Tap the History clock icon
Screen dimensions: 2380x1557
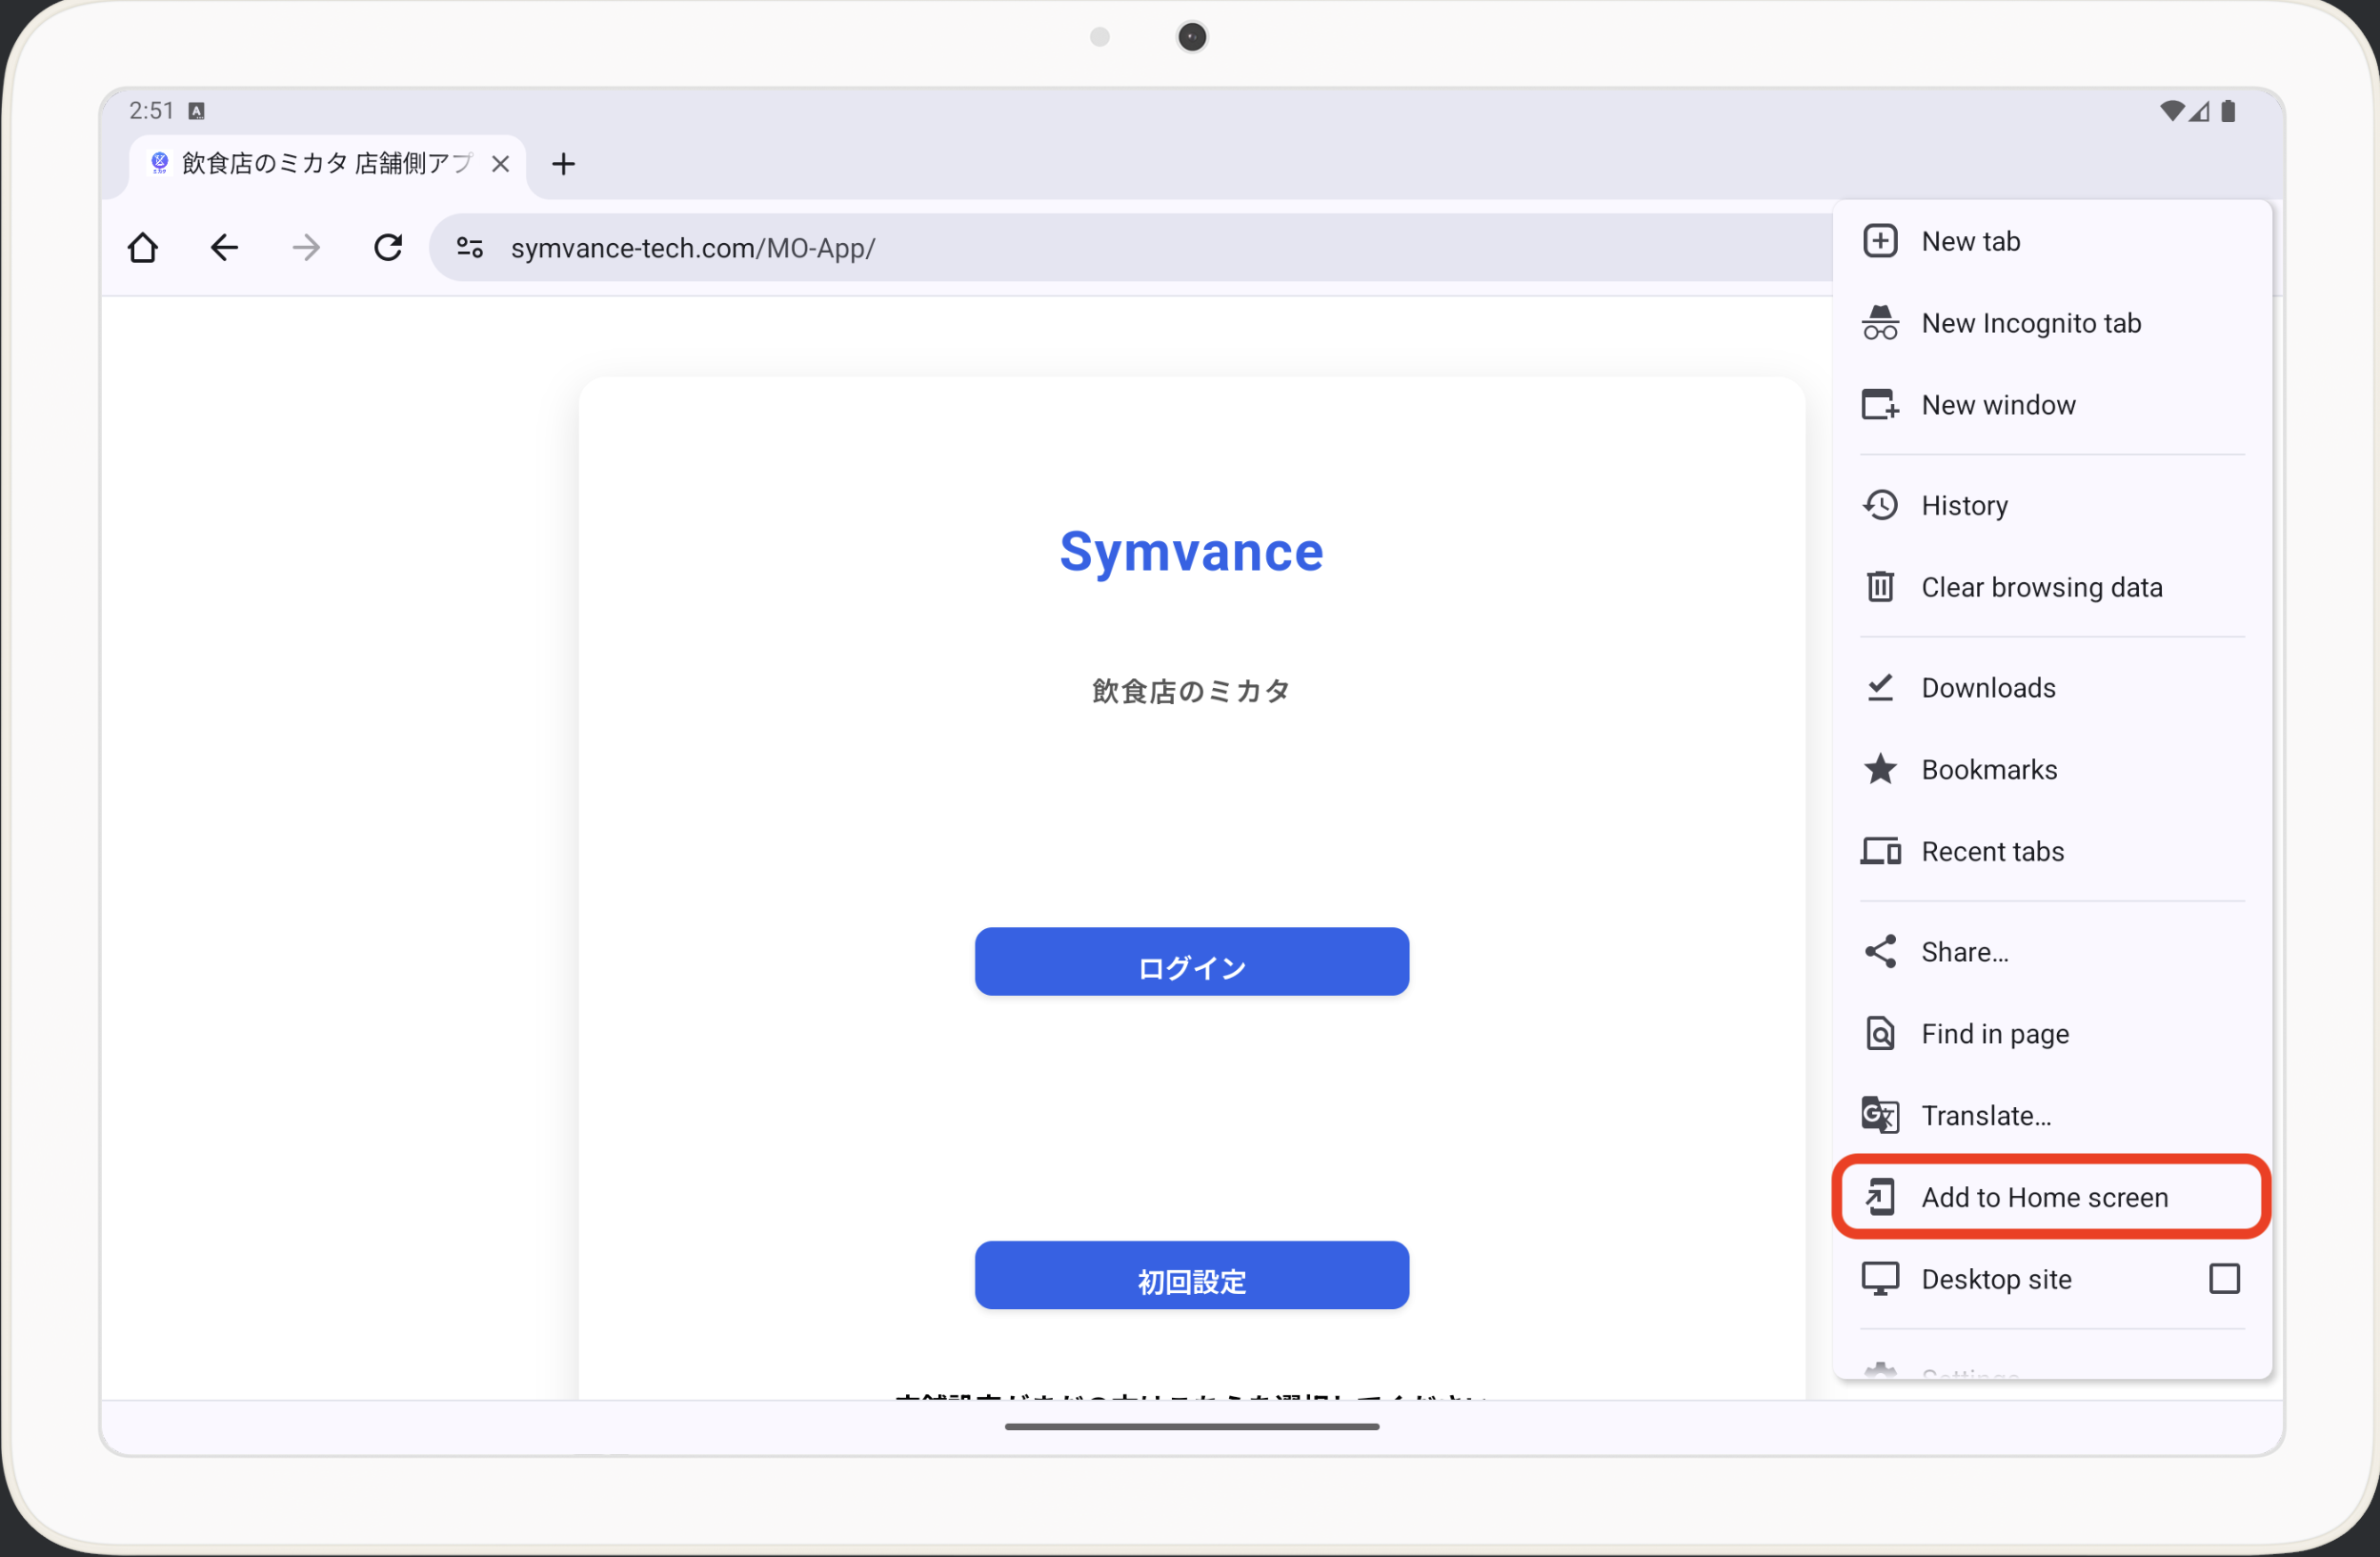point(1880,505)
